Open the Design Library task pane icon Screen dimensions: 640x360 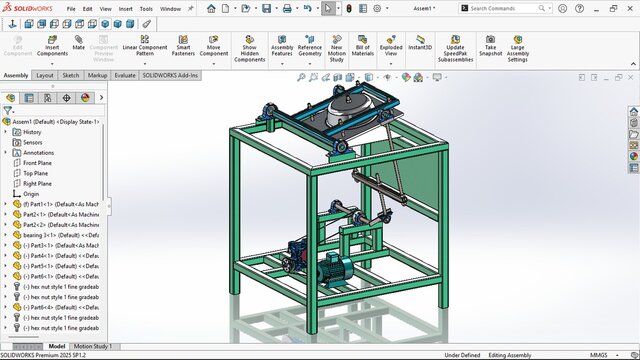(633, 123)
